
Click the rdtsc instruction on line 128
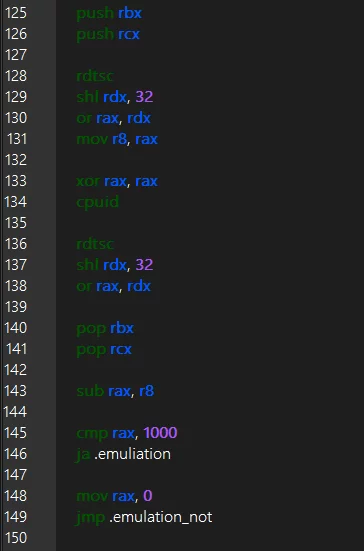click(x=95, y=76)
